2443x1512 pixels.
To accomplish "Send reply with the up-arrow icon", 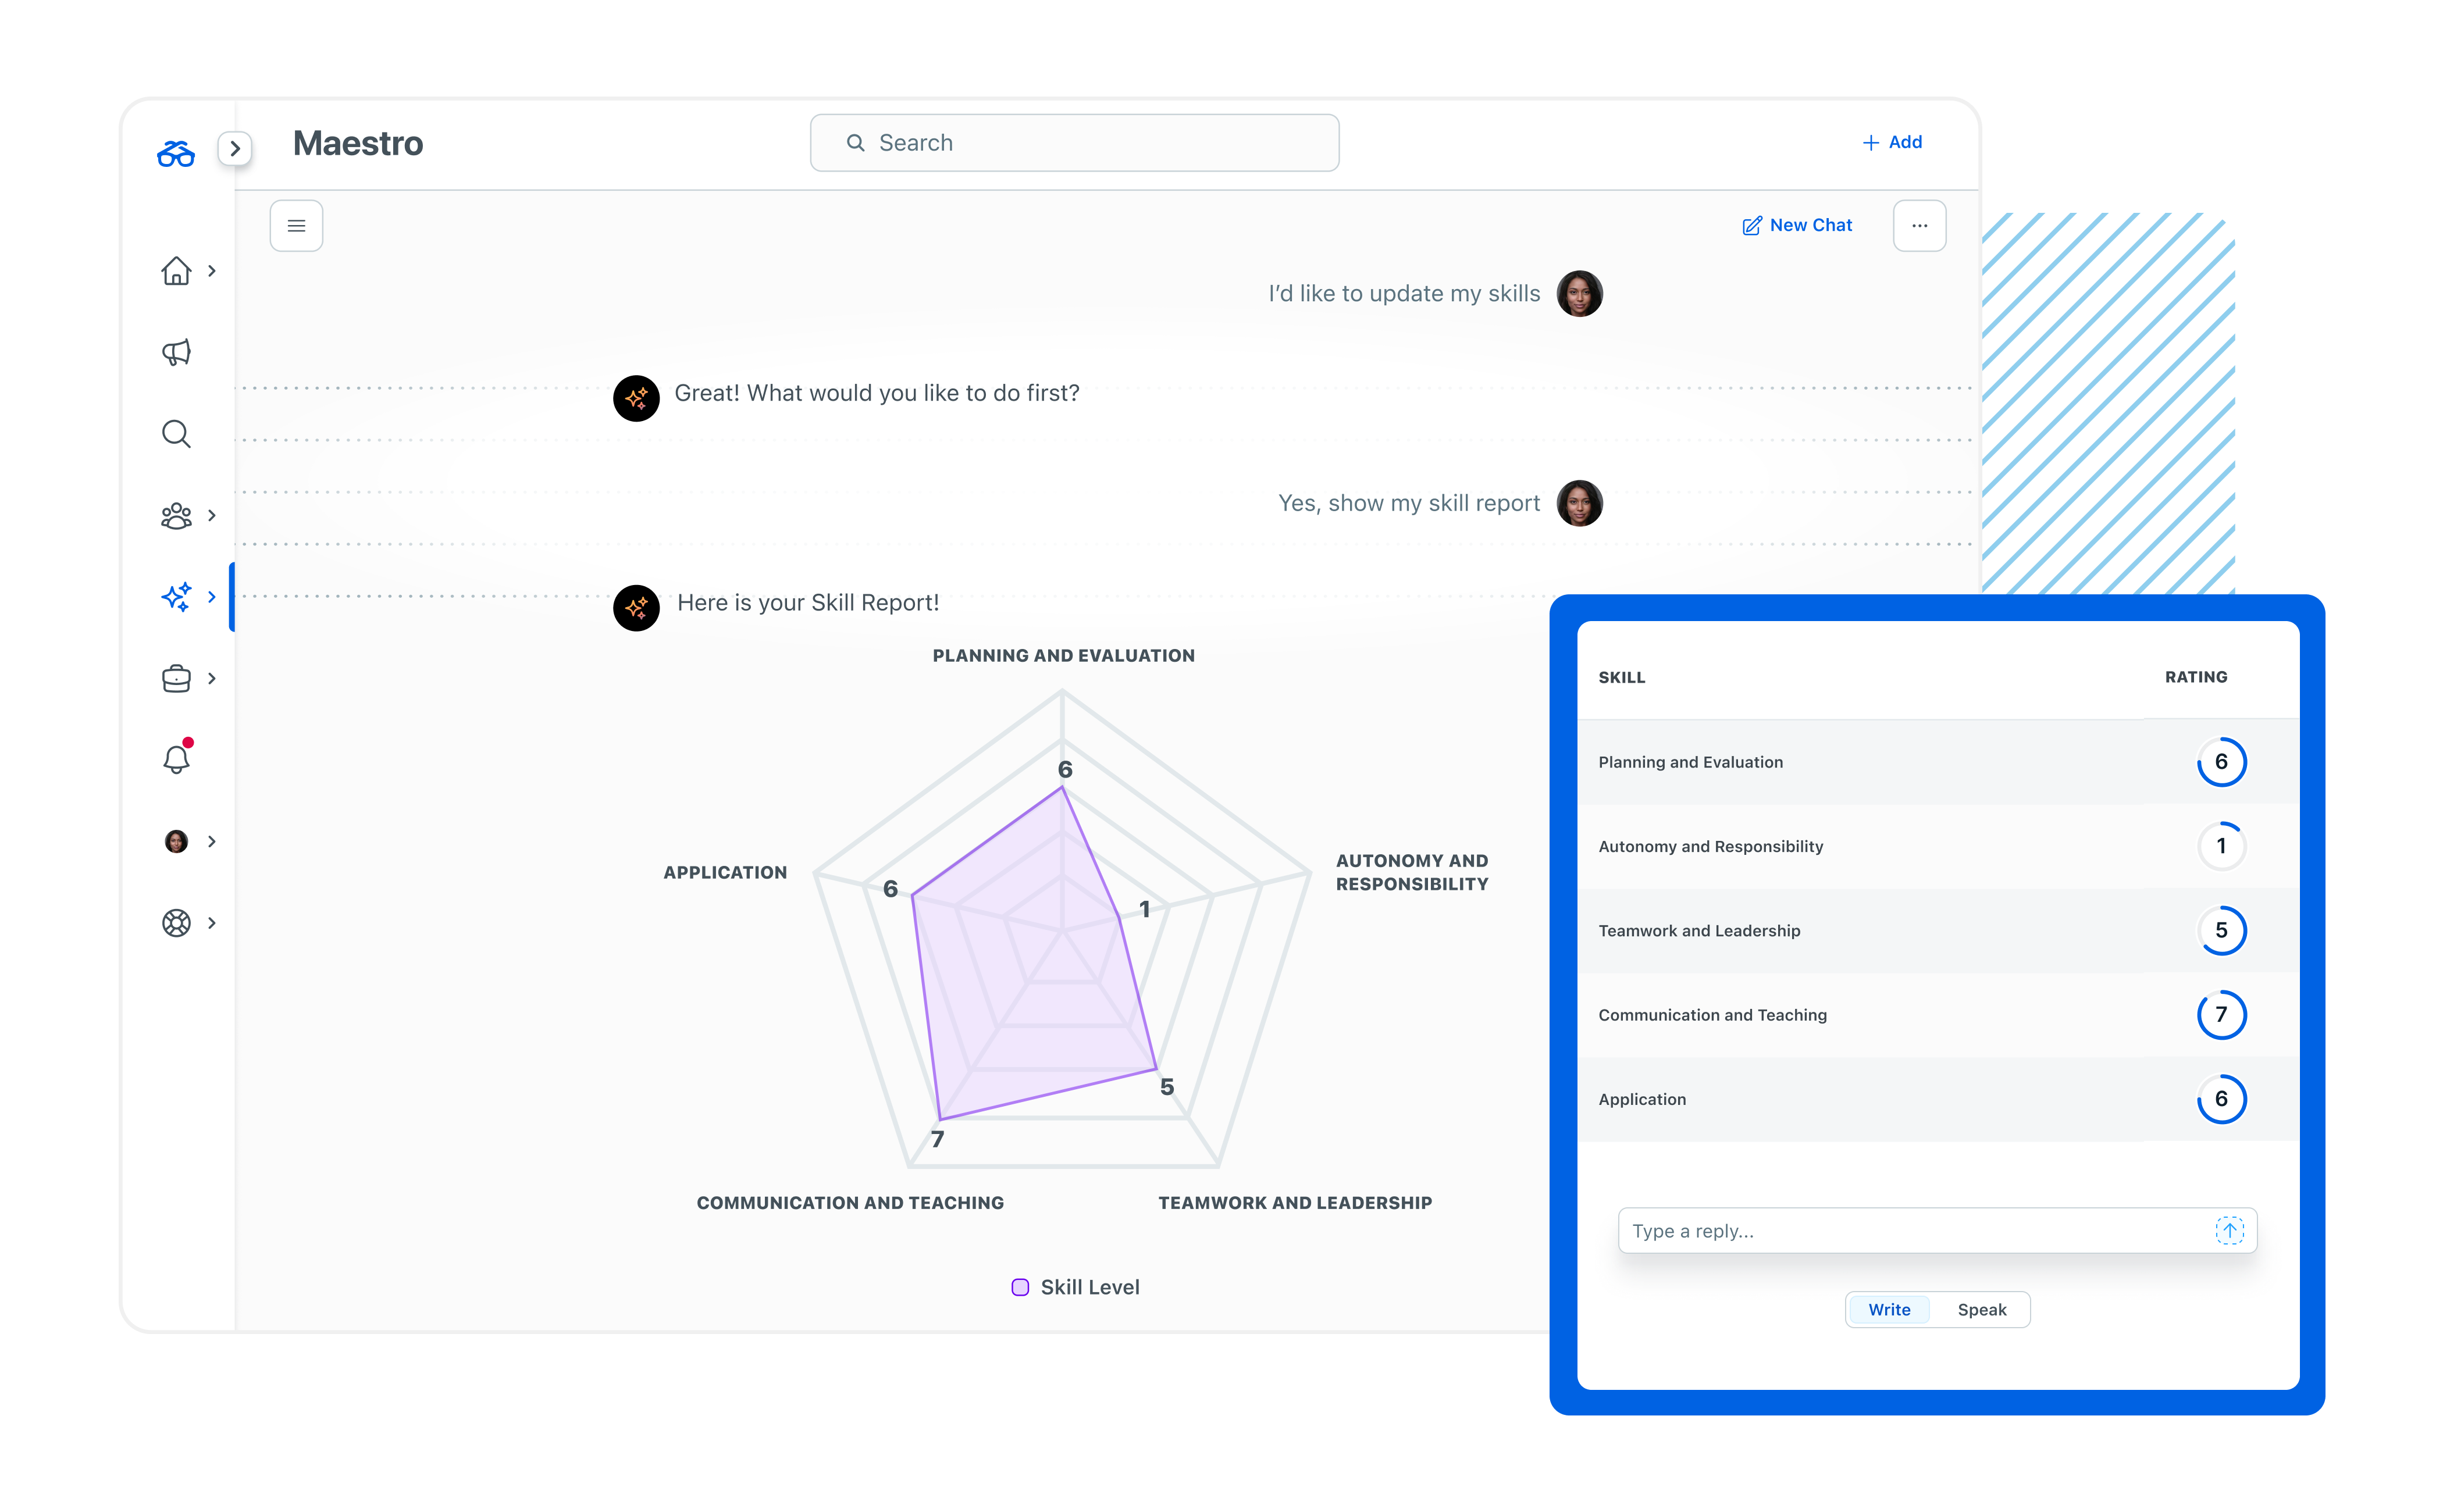I will [x=2229, y=1230].
